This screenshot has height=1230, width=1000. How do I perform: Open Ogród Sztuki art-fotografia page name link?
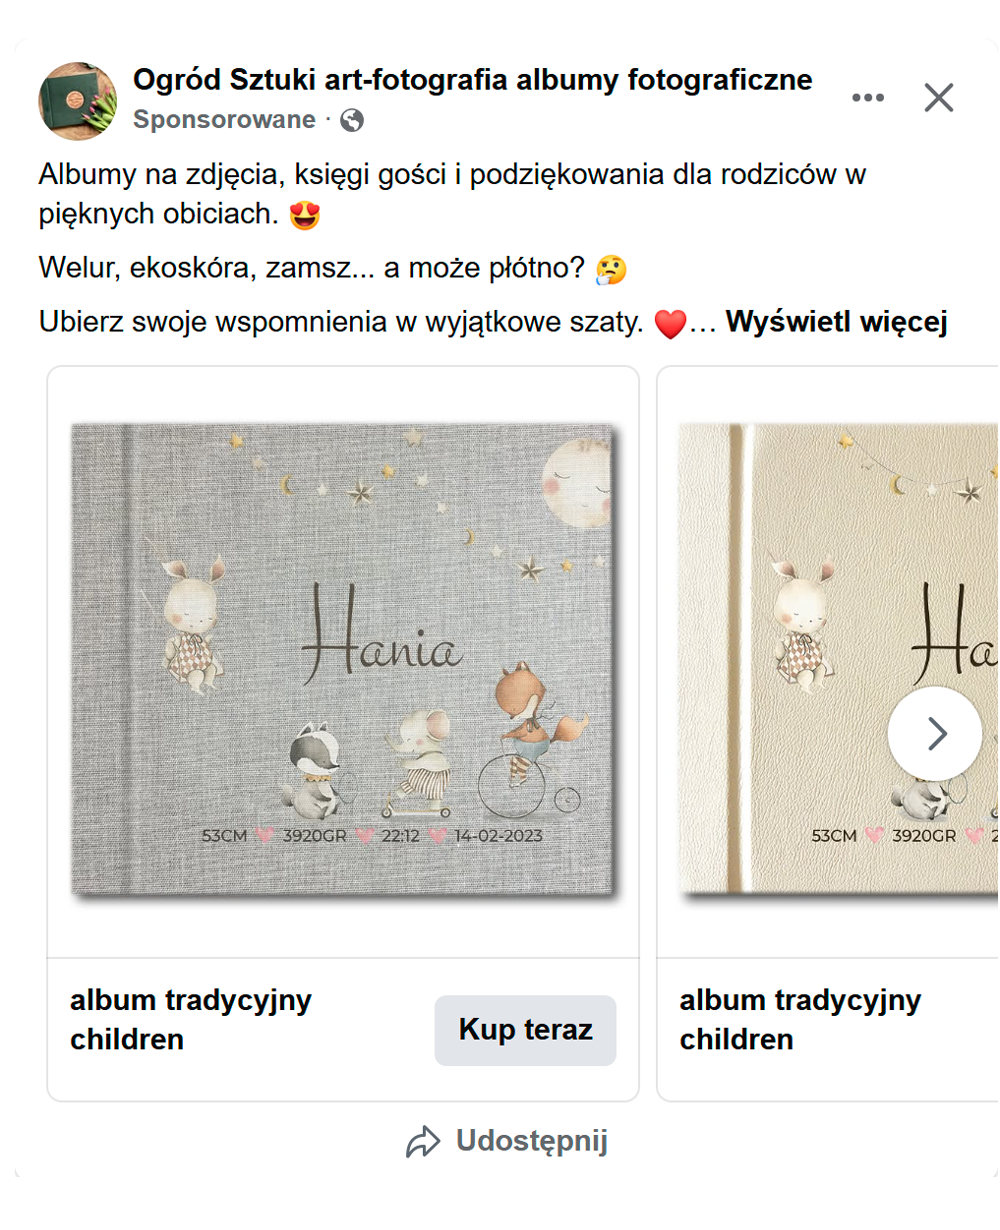[472, 80]
